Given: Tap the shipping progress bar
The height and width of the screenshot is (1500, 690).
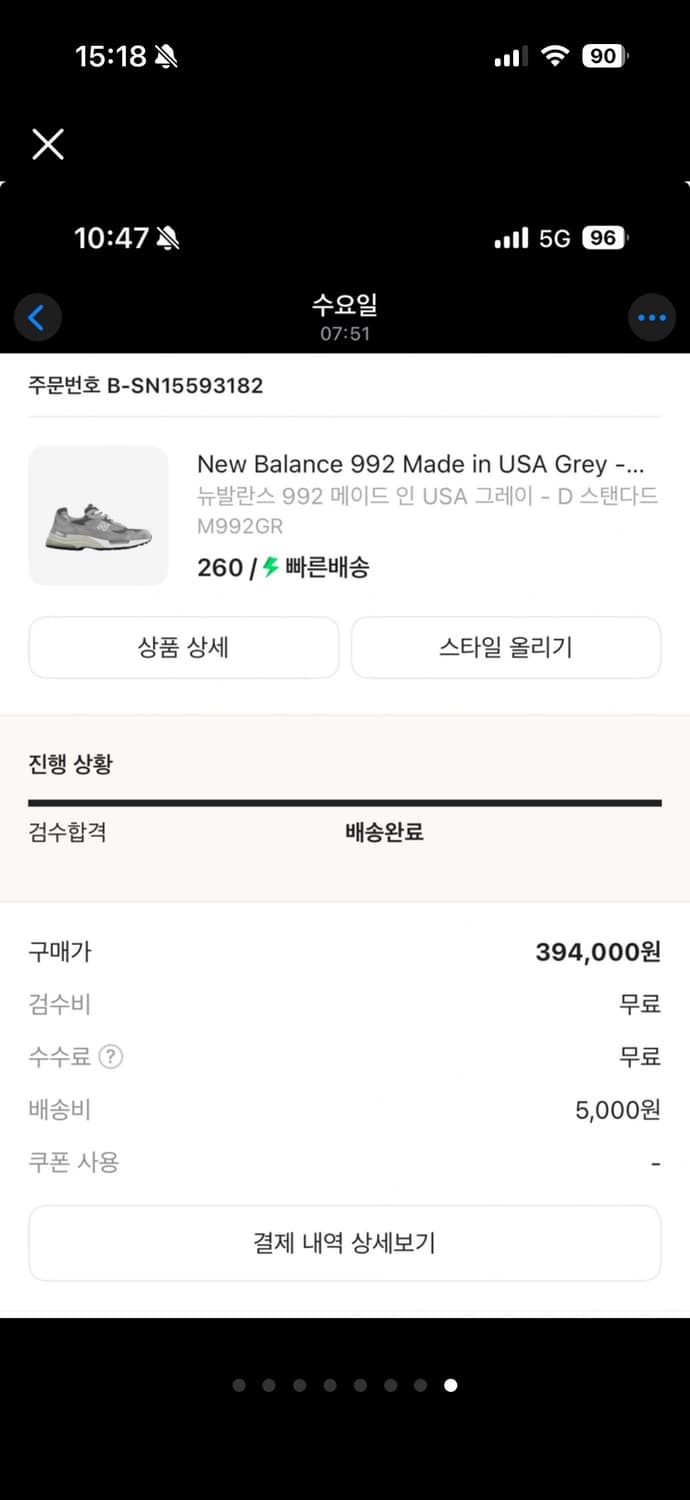Looking at the screenshot, I should click(344, 801).
